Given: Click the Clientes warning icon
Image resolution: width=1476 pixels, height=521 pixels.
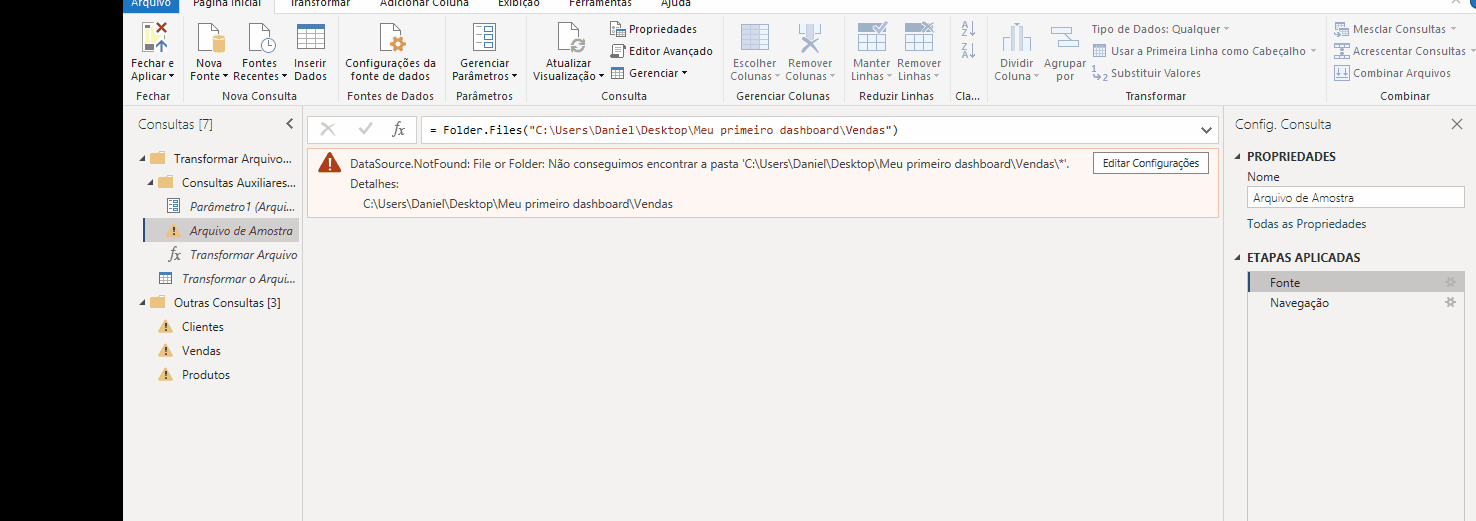Looking at the screenshot, I should 166,327.
